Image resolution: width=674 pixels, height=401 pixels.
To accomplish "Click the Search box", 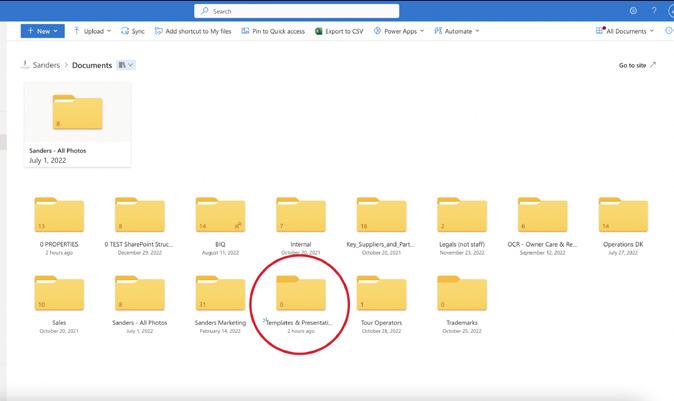I will [x=297, y=11].
